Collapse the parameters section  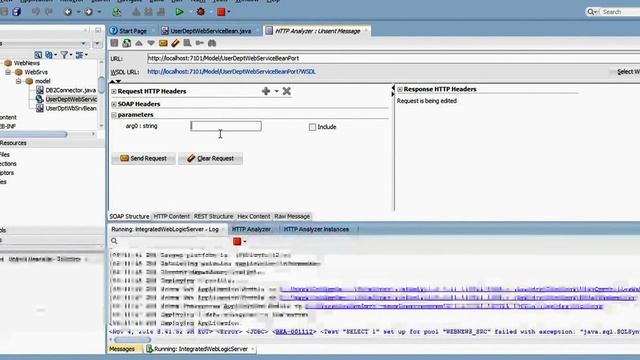pyautogui.click(x=114, y=115)
